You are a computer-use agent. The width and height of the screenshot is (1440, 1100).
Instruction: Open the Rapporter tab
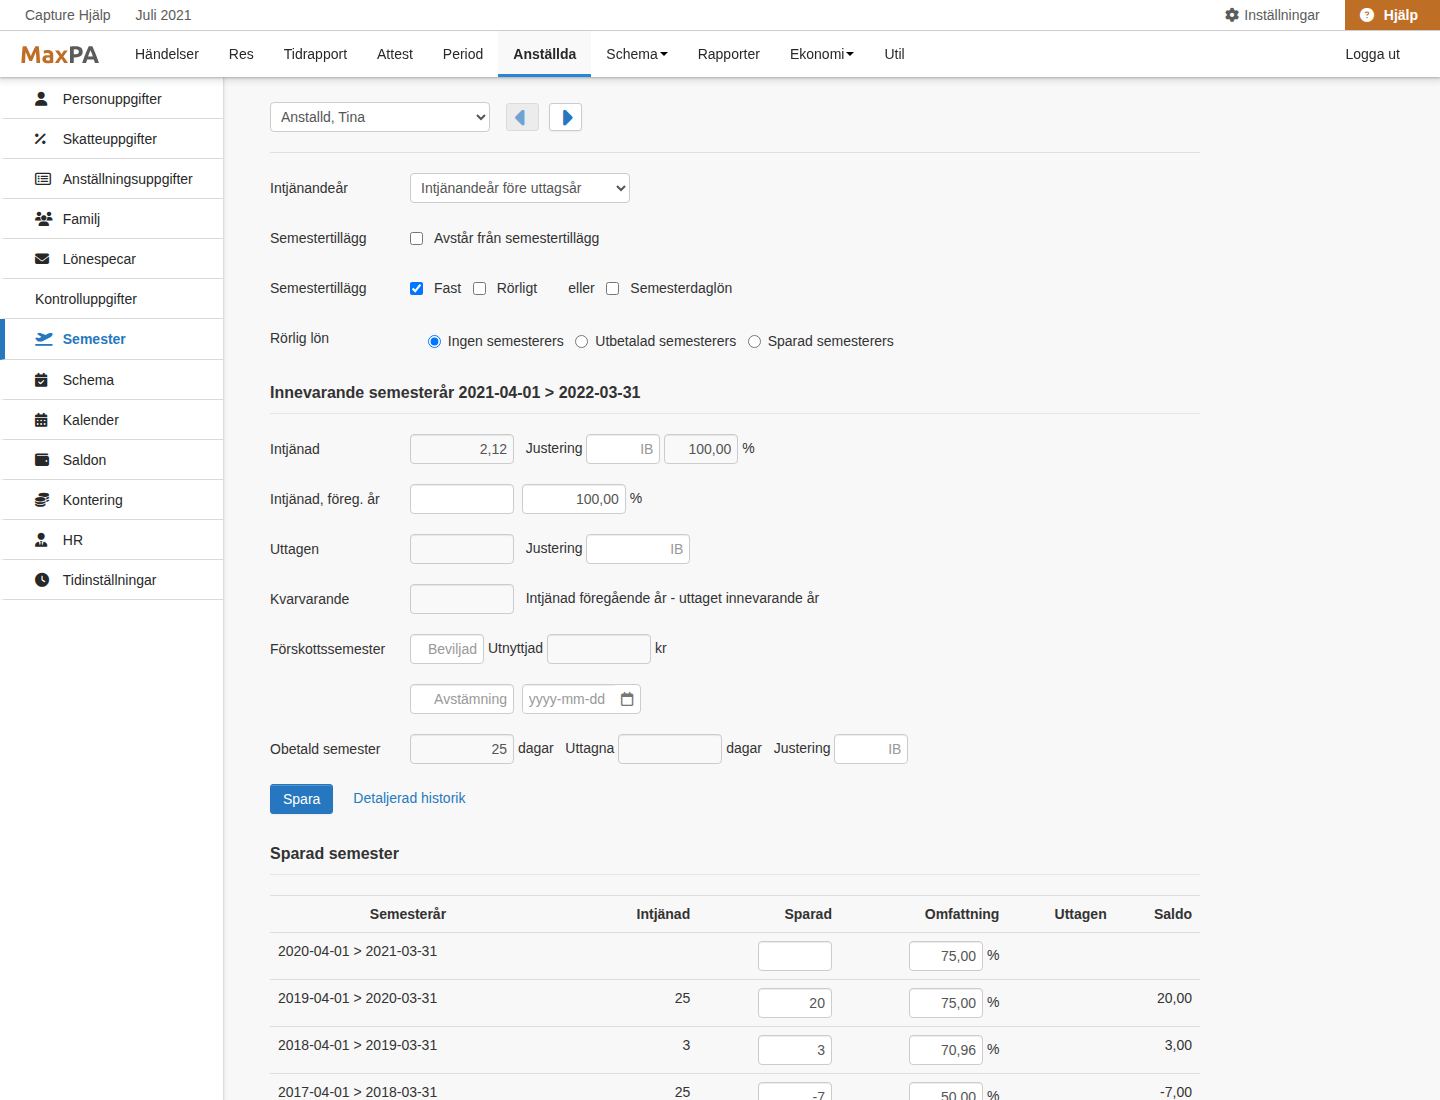point(729,54)
